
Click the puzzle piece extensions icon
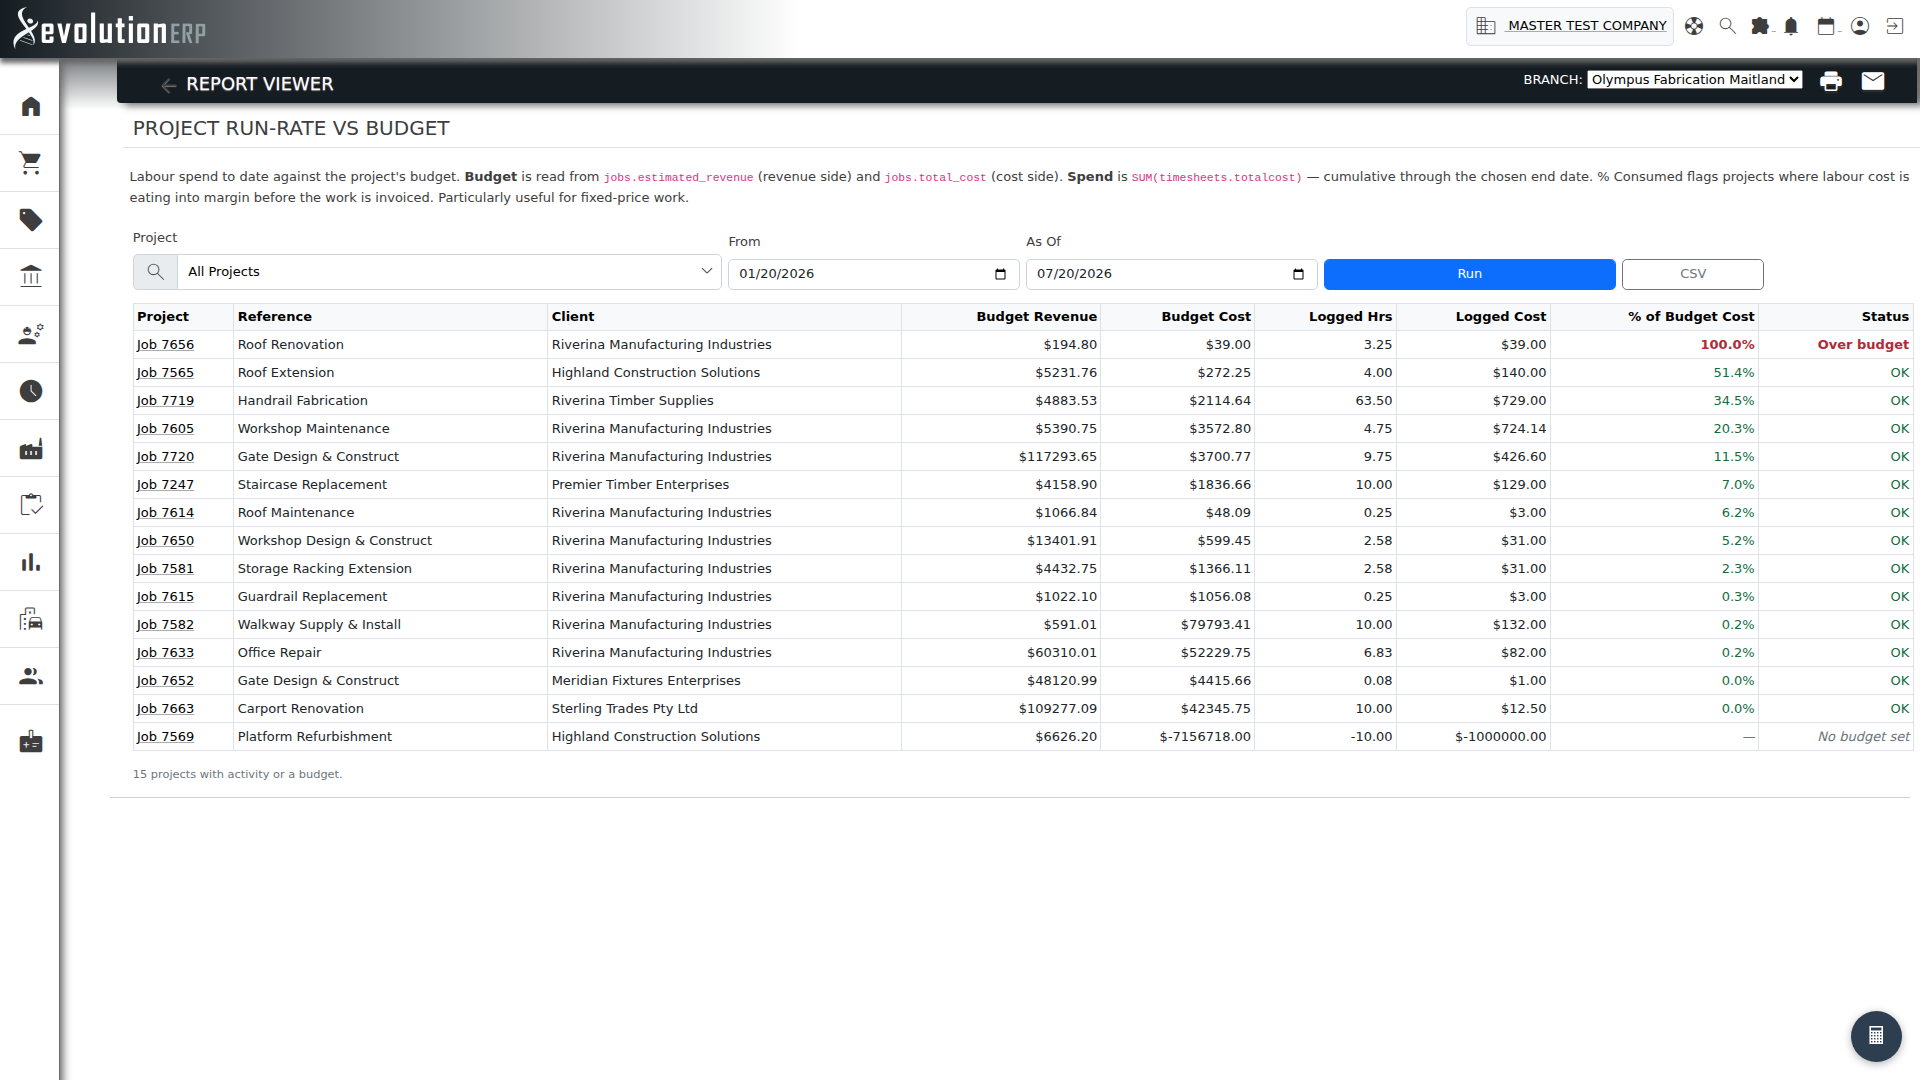pos(1760,26)
